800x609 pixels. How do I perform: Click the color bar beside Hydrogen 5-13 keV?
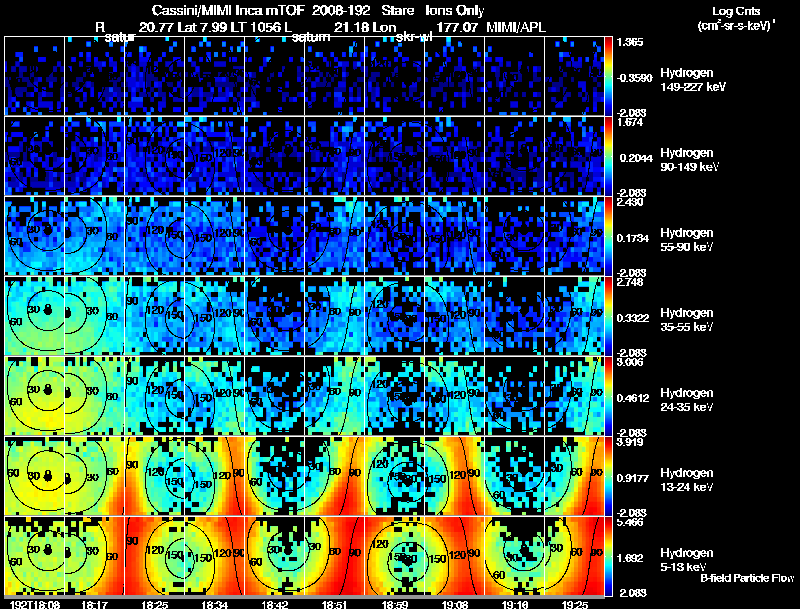click(x=608, y=556)
